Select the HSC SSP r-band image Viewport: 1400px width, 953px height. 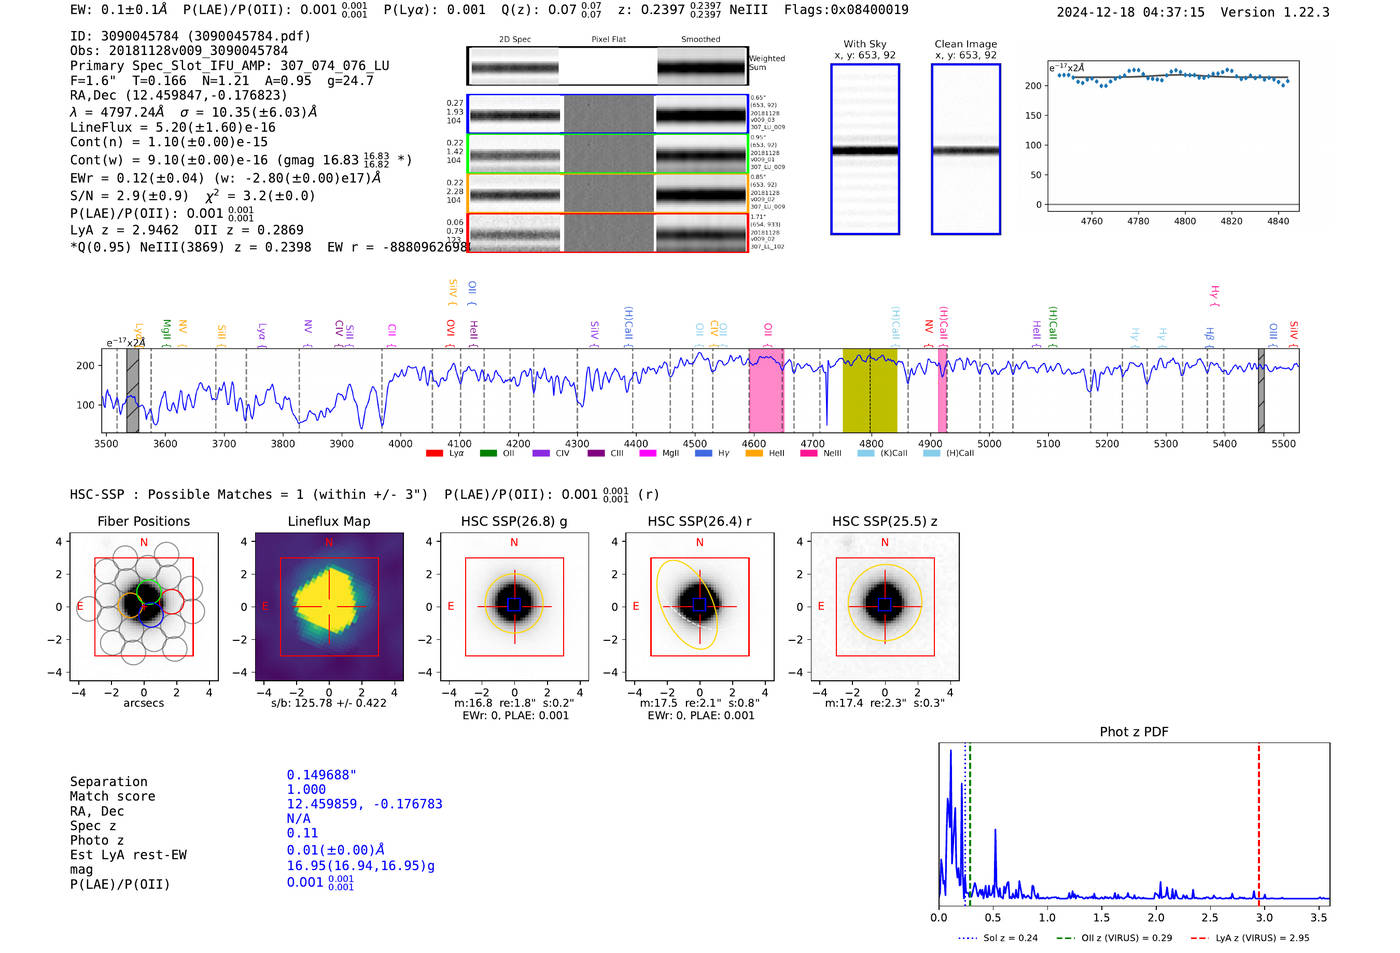click(x=699, y=607)
